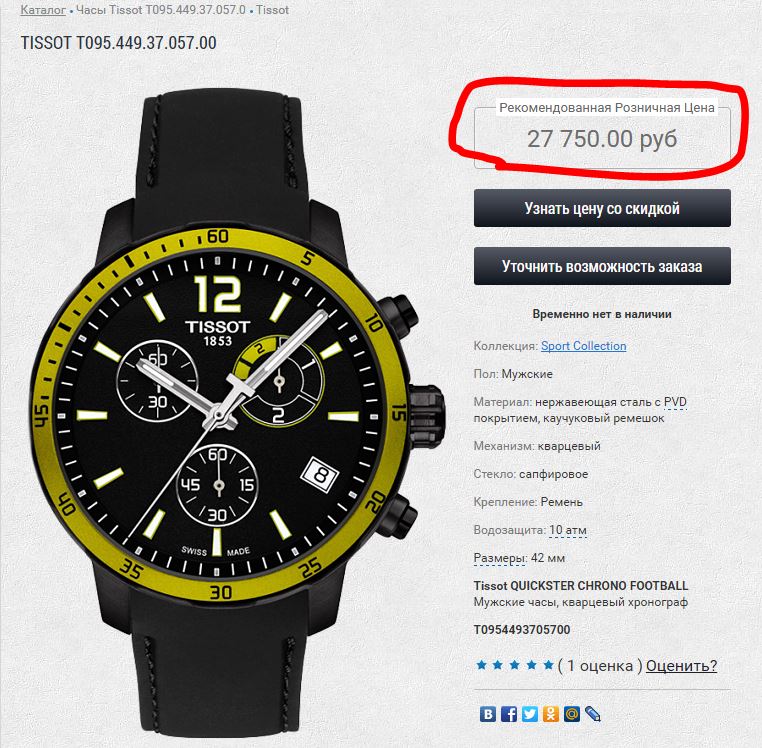The height and width of the screenshot is (748, 762).
Task: Click Уточнить возможность заказа button
Action: (x=602, y=266)
